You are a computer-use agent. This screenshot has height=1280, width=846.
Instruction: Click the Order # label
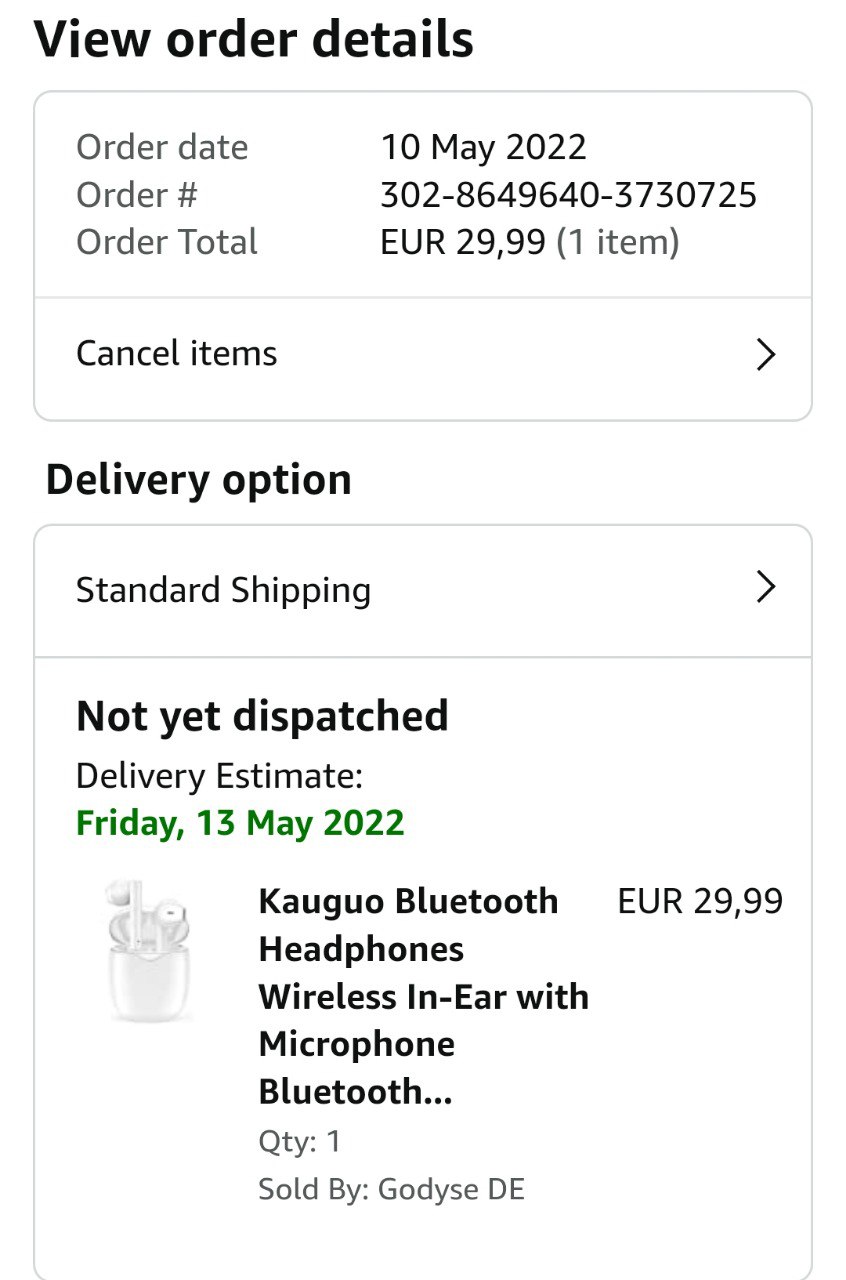click(x=136, y=195)
